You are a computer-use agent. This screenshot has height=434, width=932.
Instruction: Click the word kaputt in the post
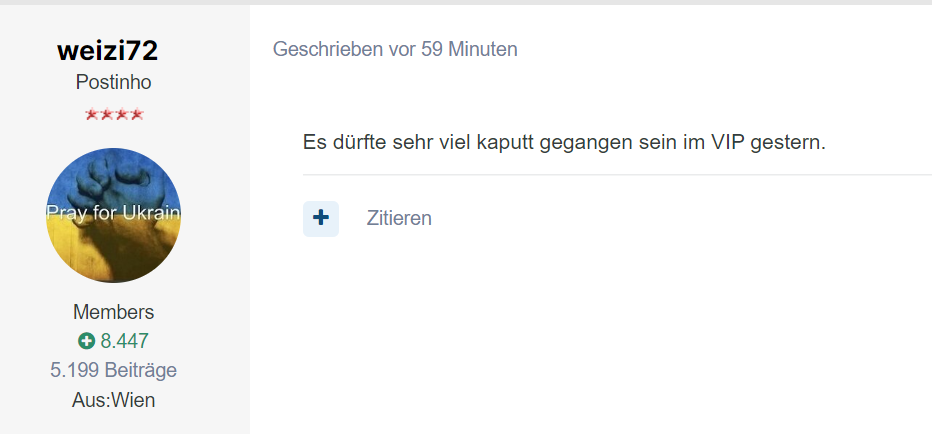point(505,144)
